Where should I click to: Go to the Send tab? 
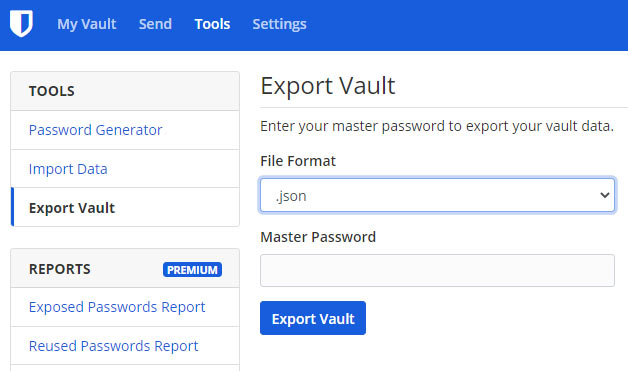coord(155,24)
